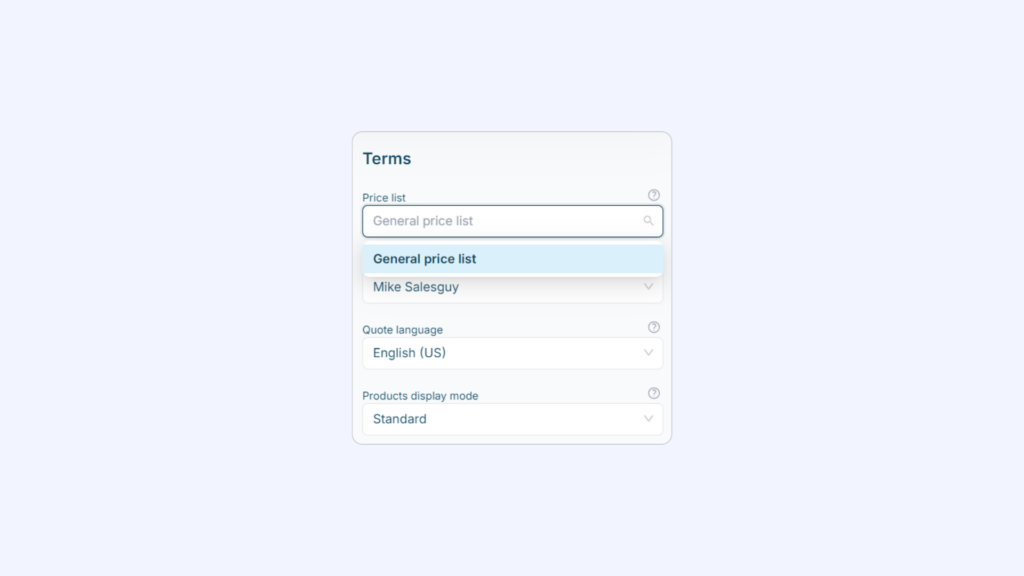Click the Terms heading
This screenshot has width=1024, height=576.
(387, 159)
